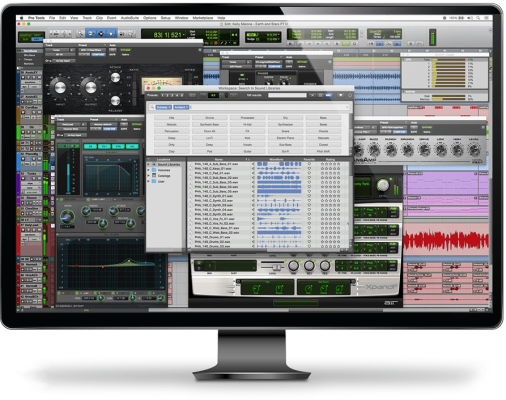
Task: Select the Trim tool in the toolbar
Action: [91, 33]
